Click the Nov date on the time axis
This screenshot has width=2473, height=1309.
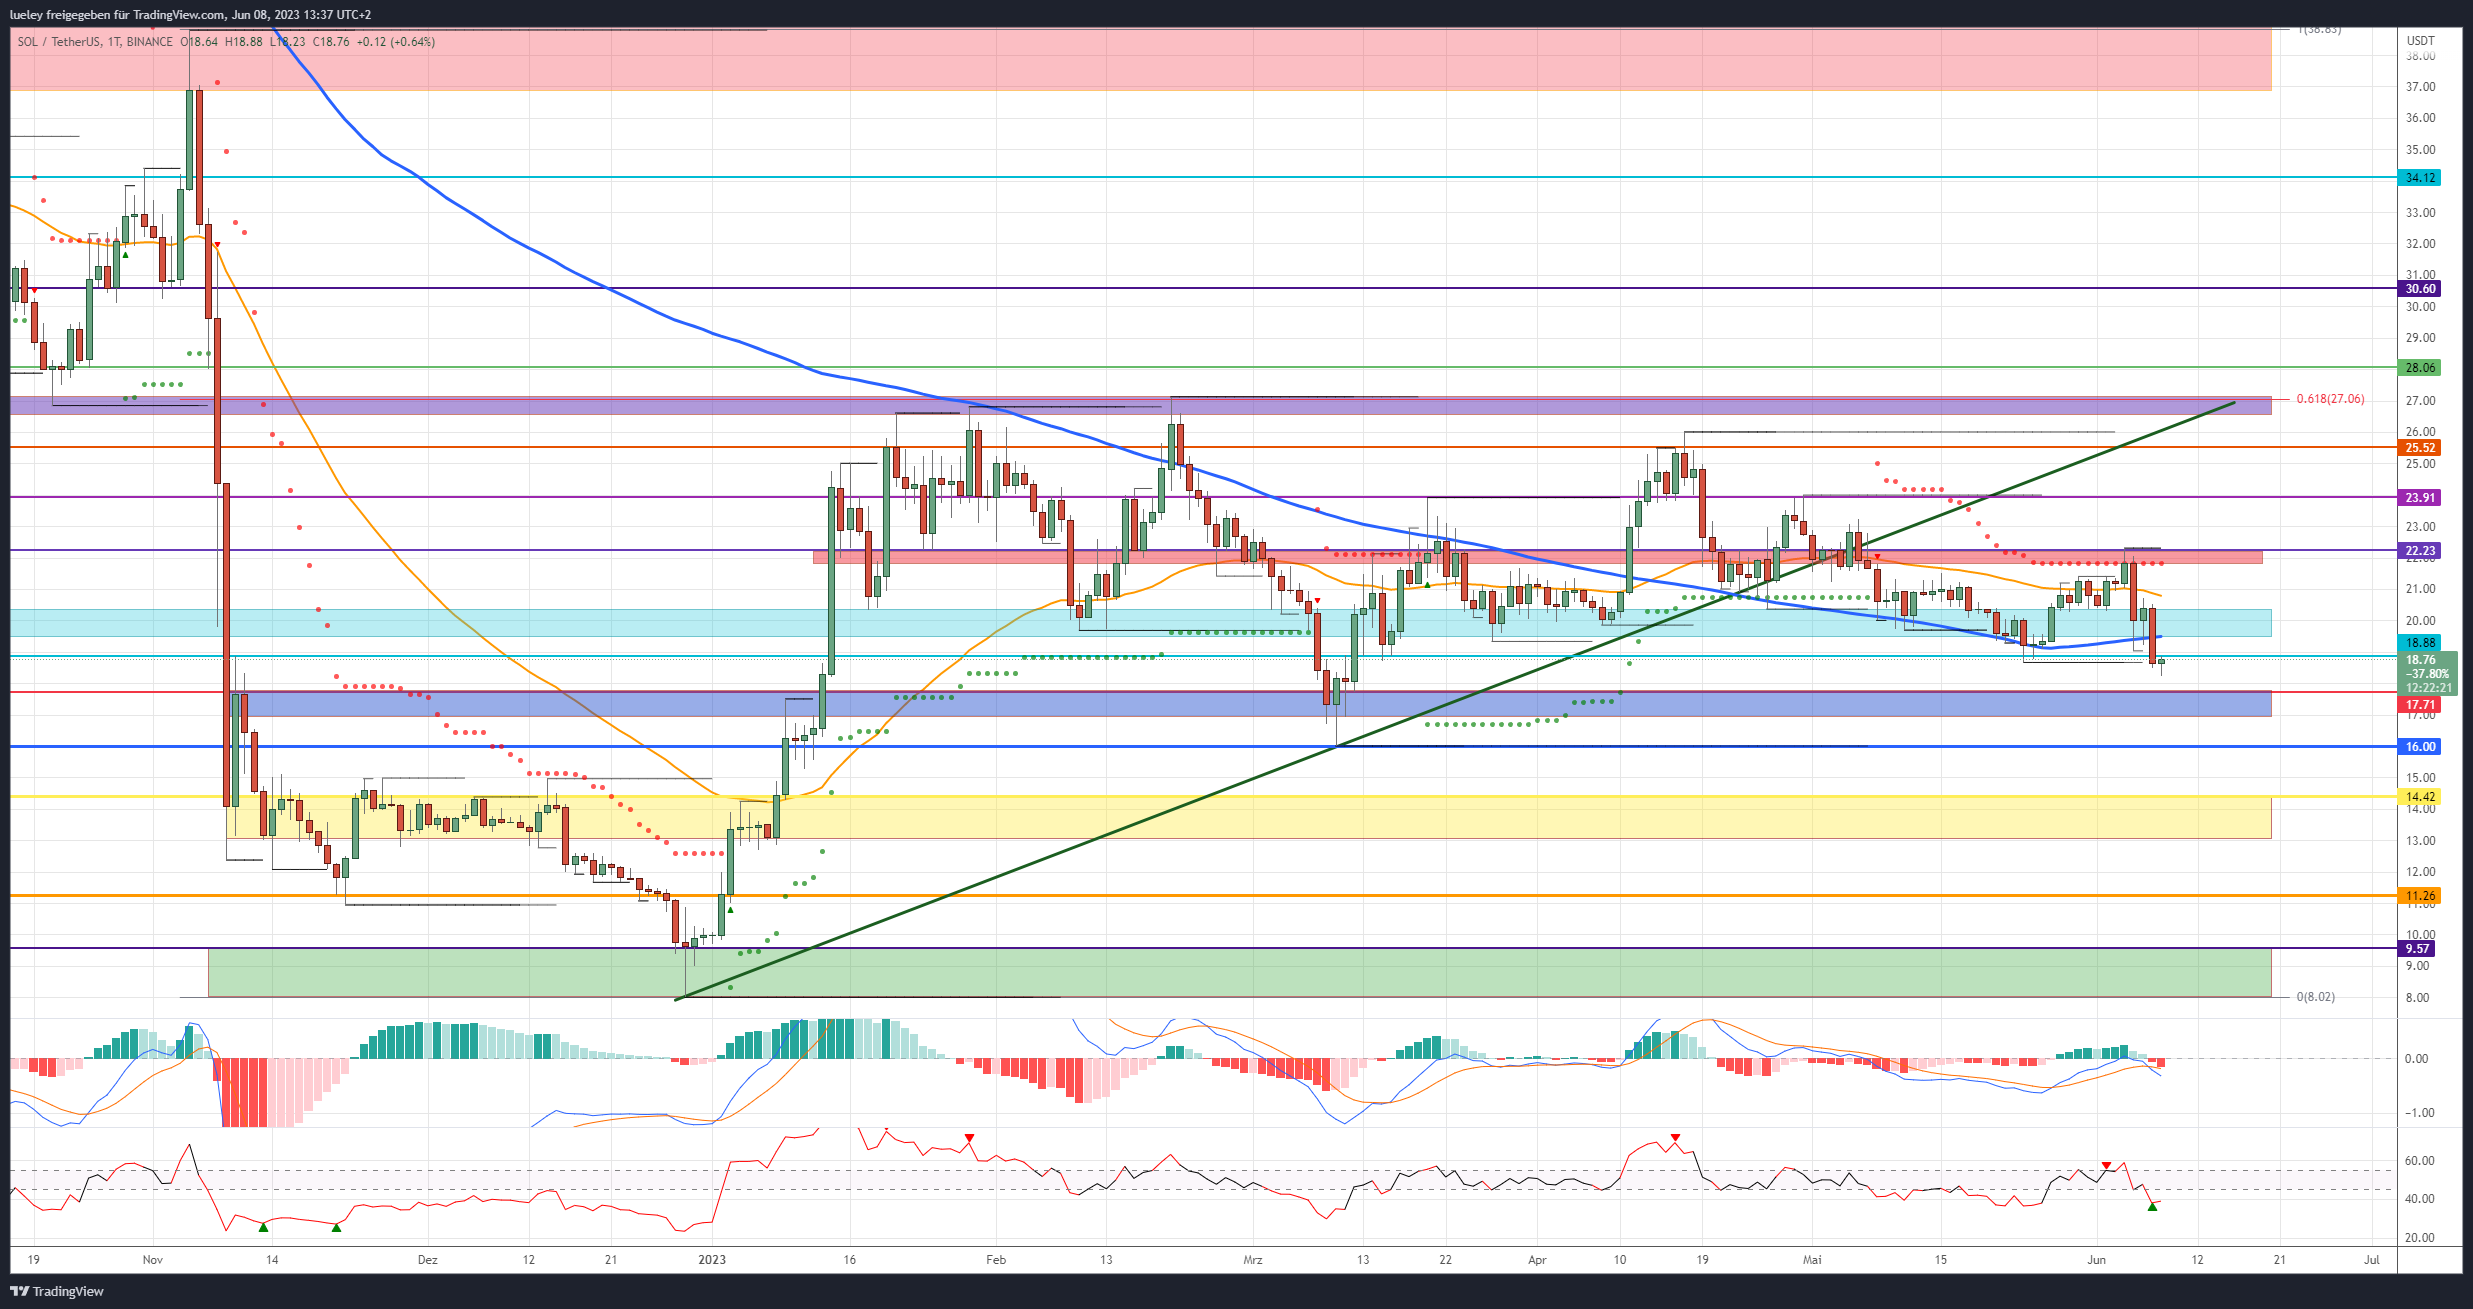pos(153,1260)
